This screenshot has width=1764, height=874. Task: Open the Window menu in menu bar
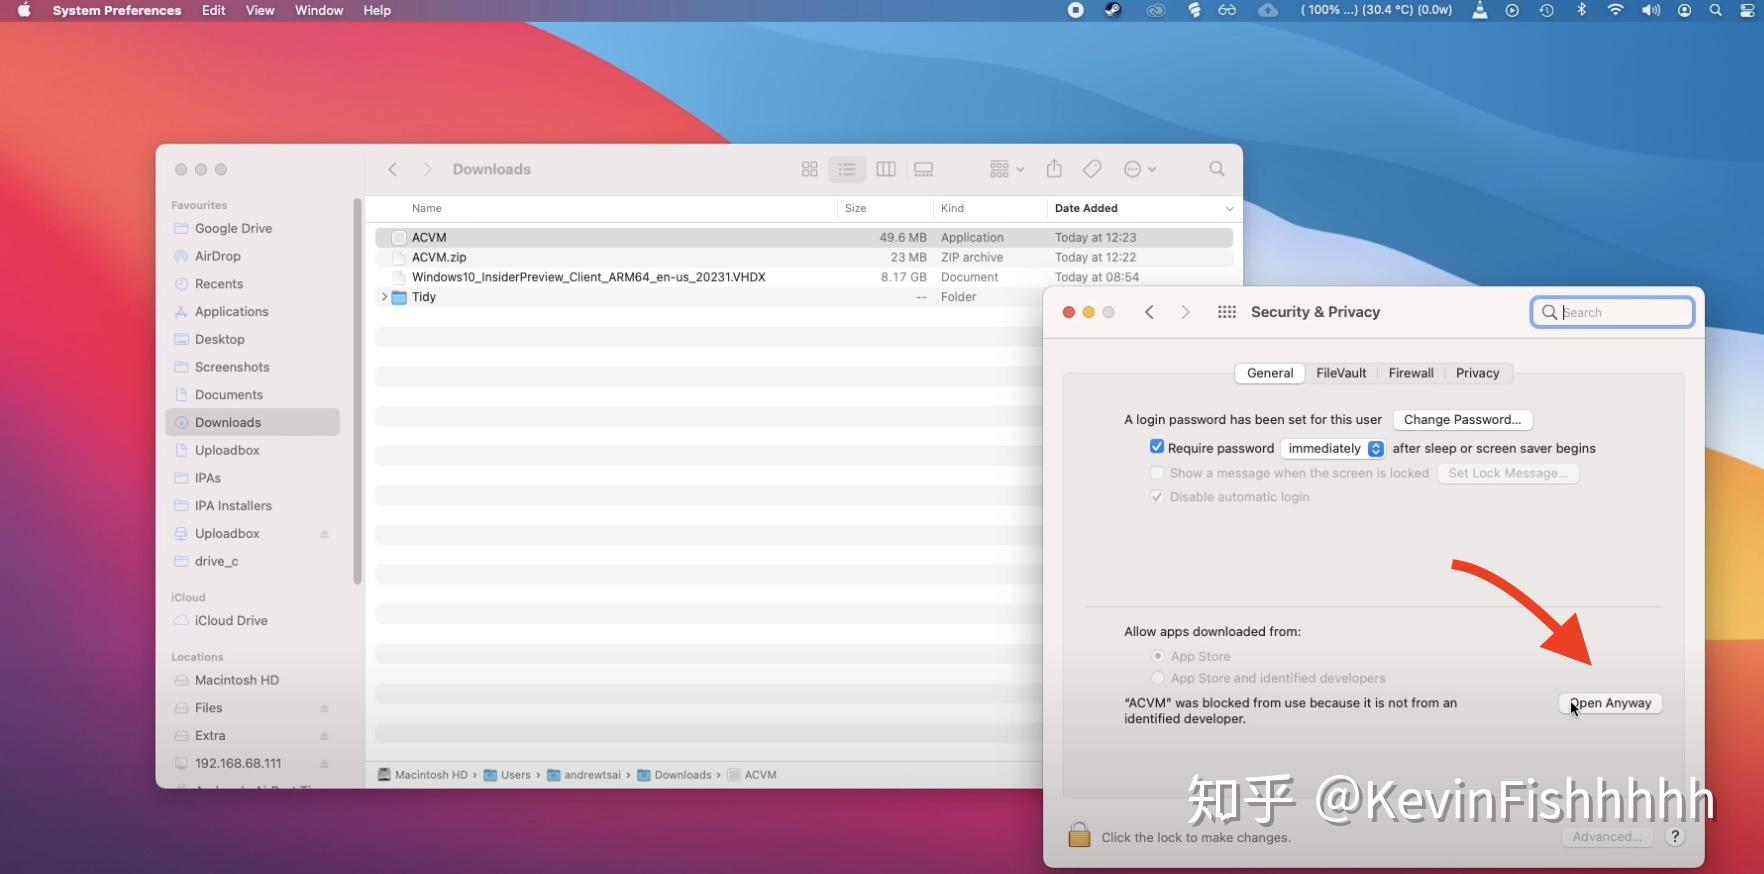click(319, 10)
